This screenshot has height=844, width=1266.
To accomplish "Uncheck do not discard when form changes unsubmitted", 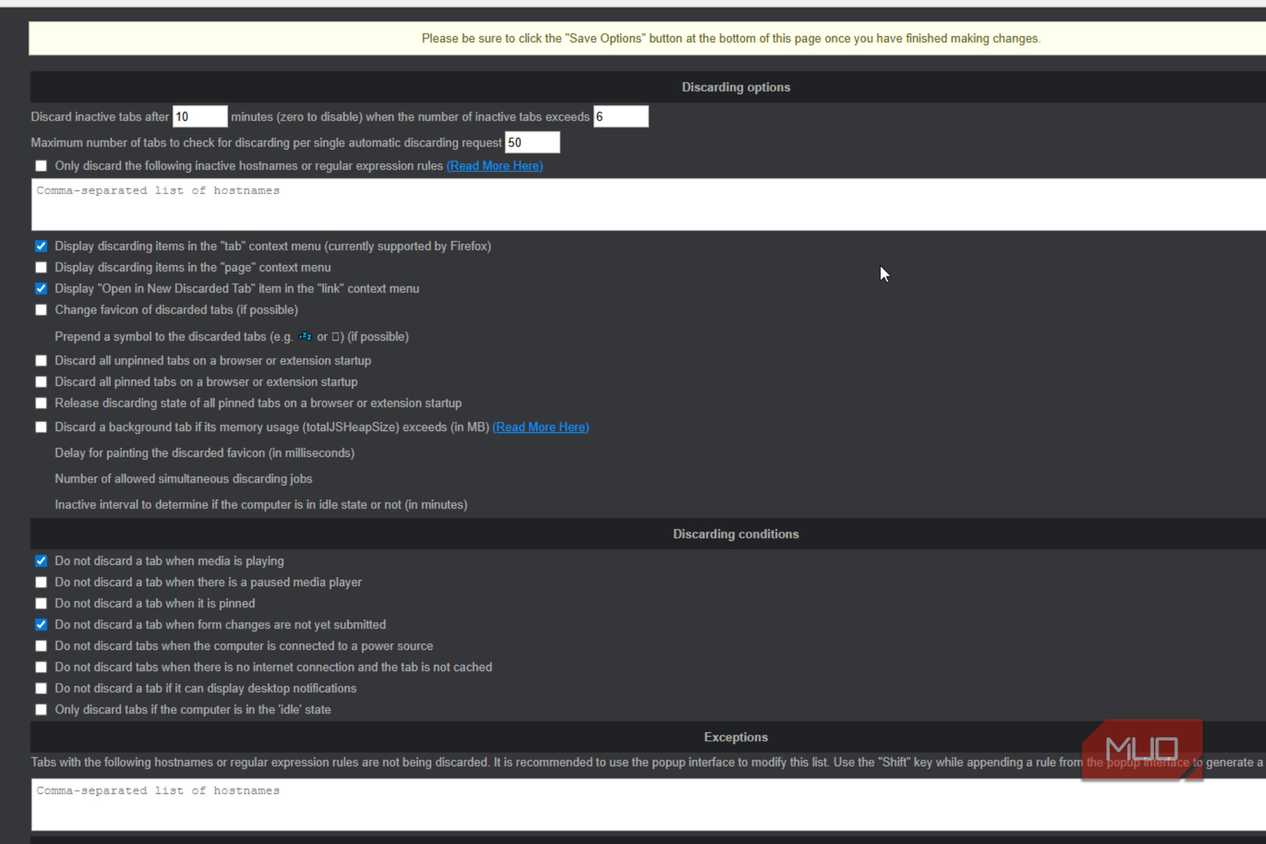I will pyautogui.click(x=41, y=624).
